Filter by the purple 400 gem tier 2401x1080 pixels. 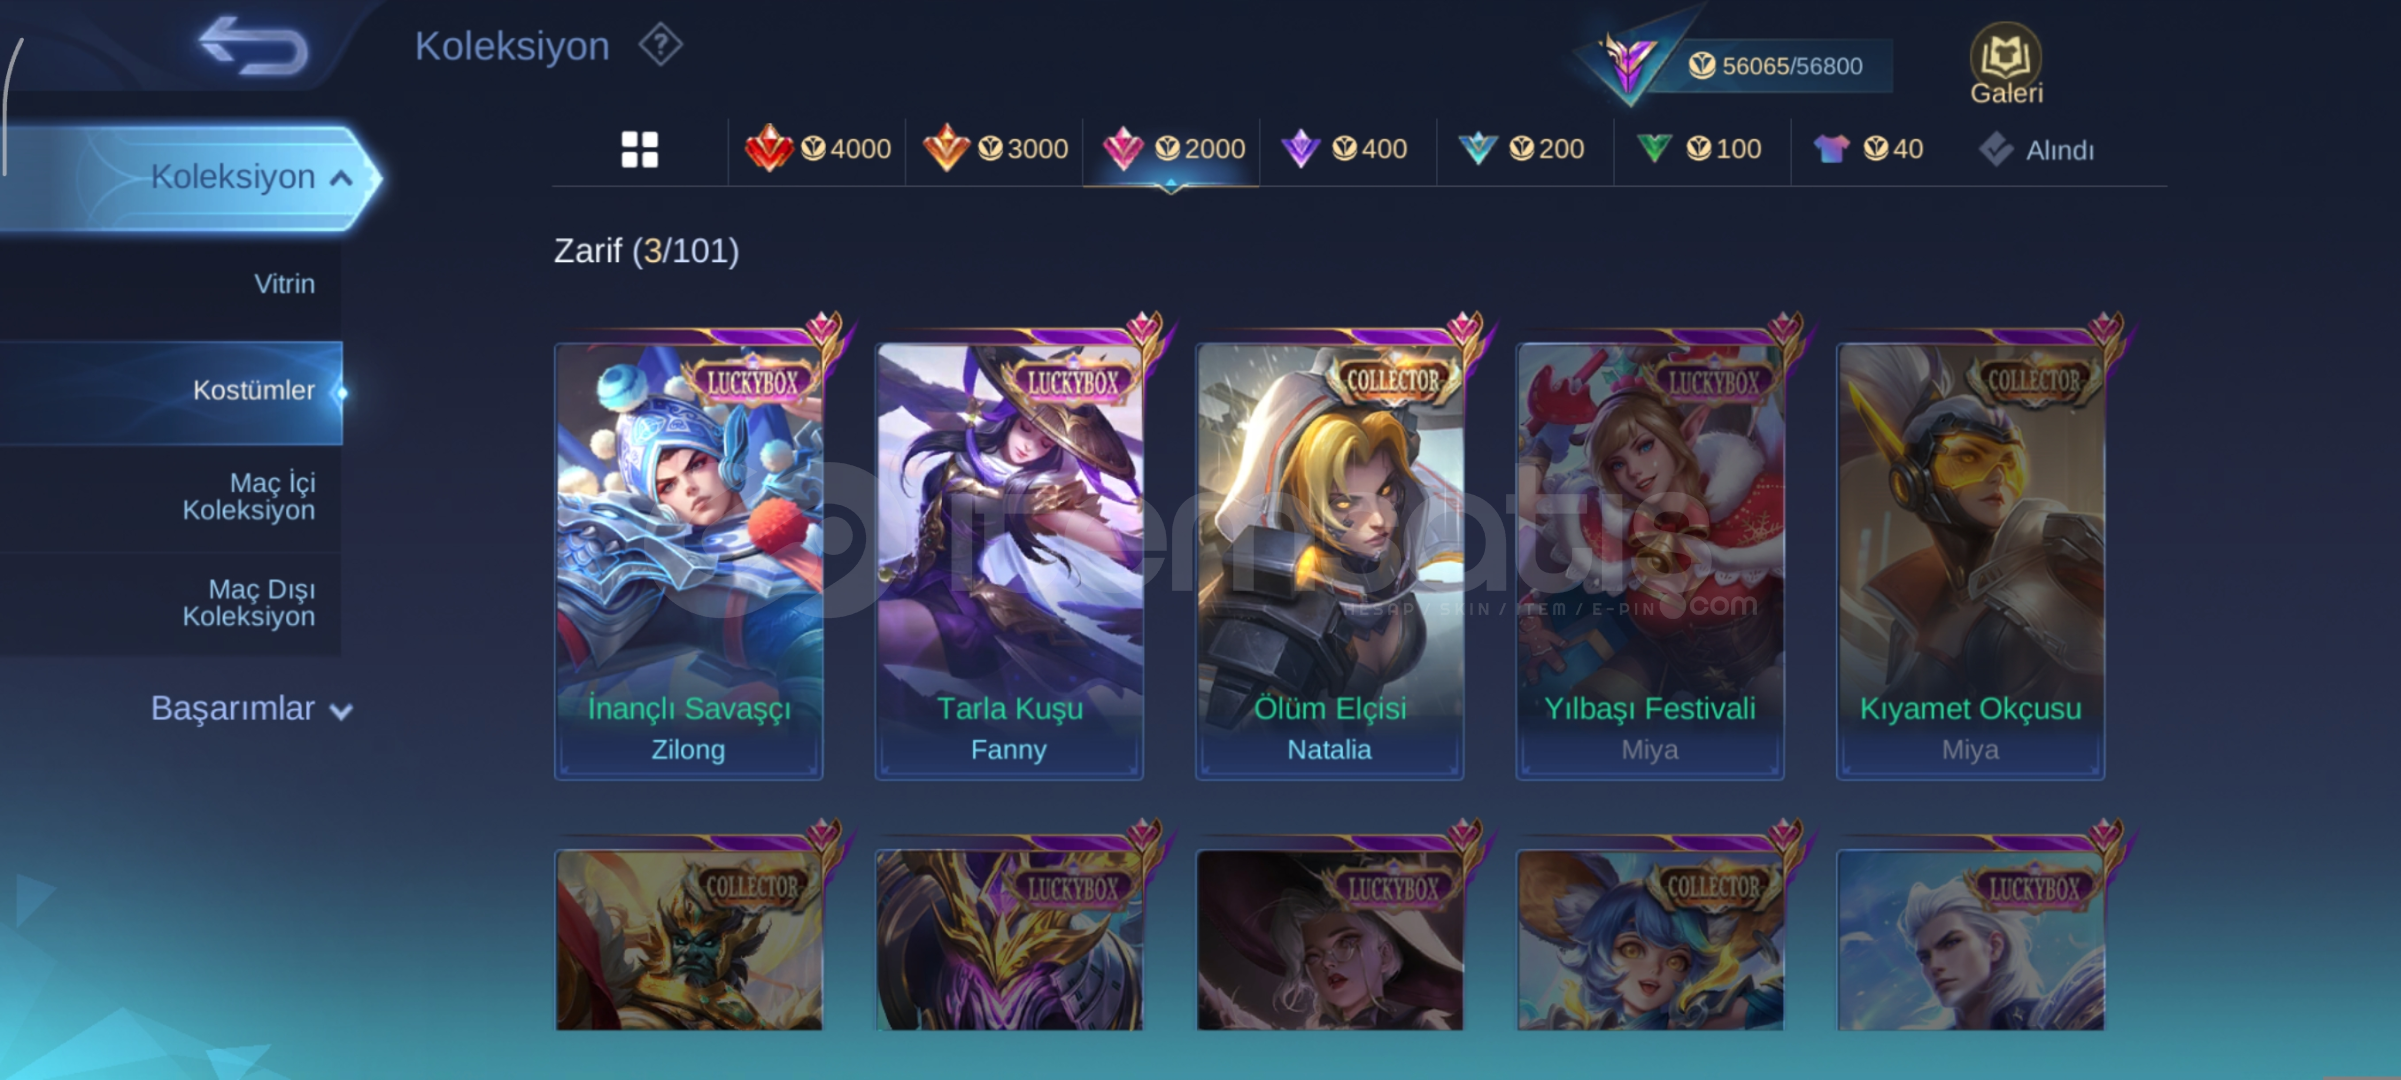pos(1345,149)
